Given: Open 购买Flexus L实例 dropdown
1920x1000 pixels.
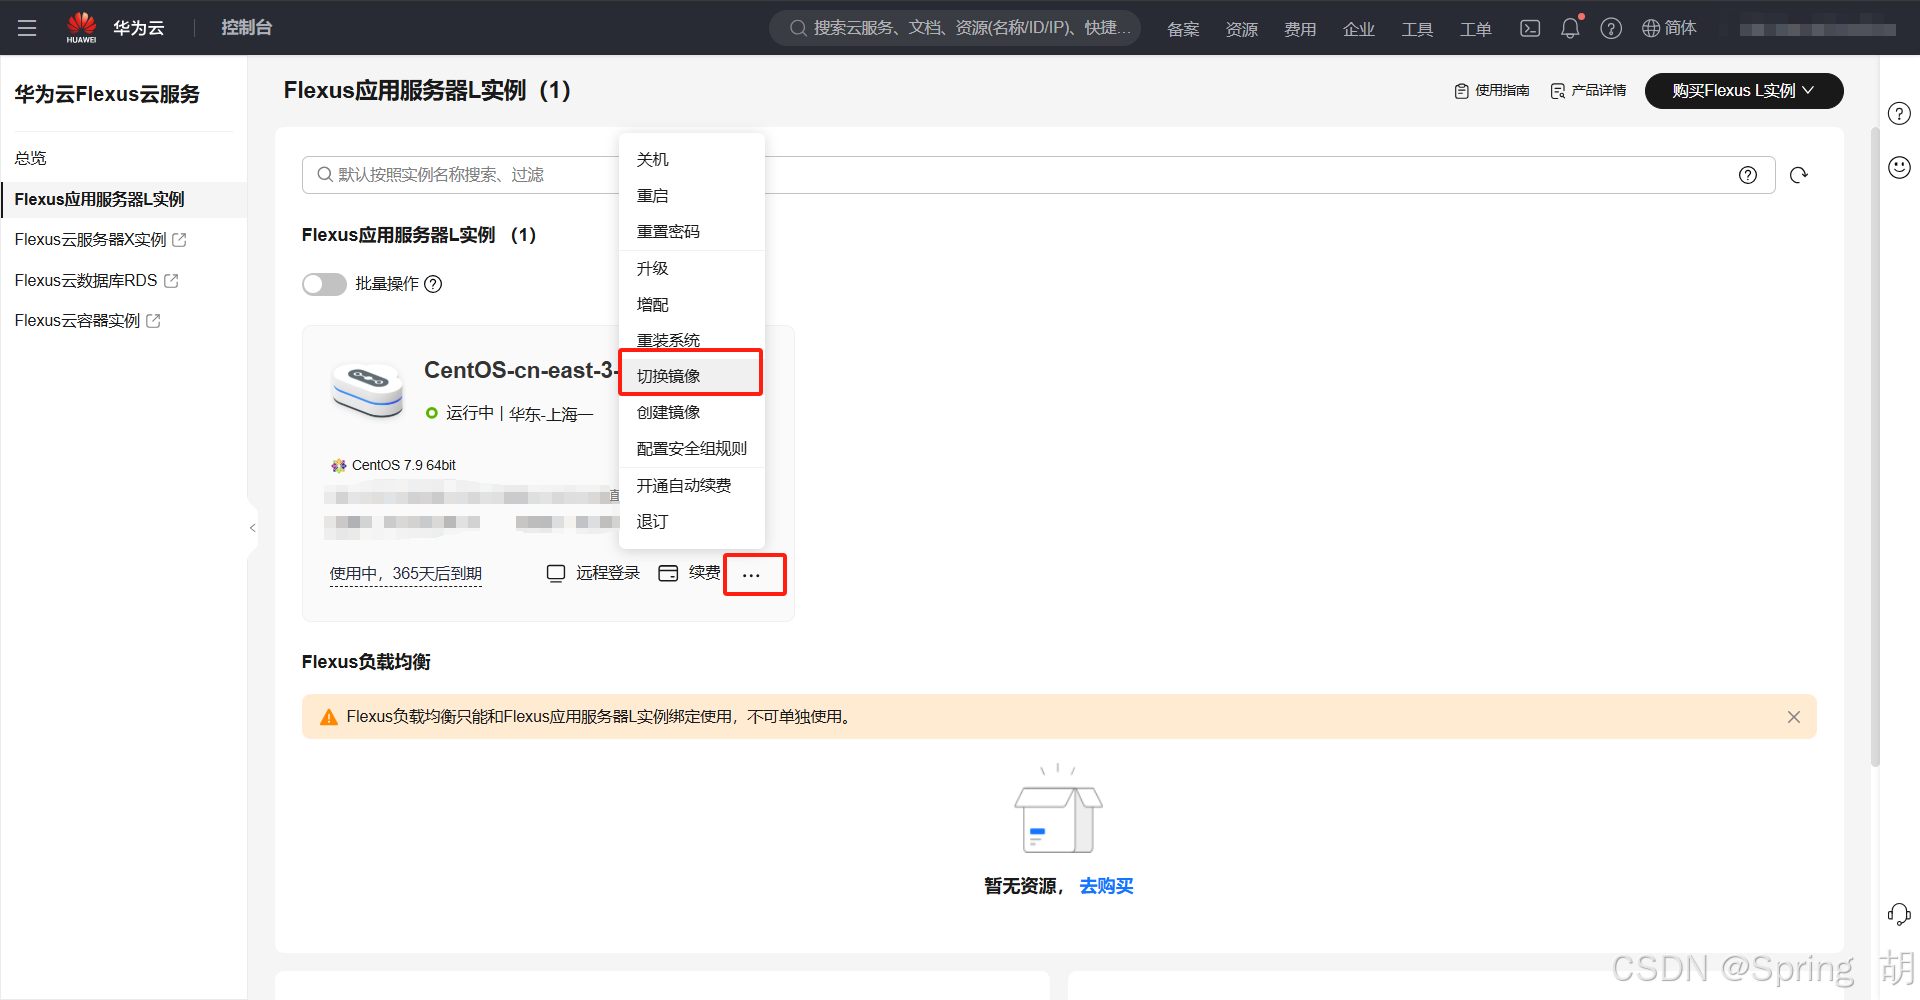Looking at the screenshot, I should 1743,91.
